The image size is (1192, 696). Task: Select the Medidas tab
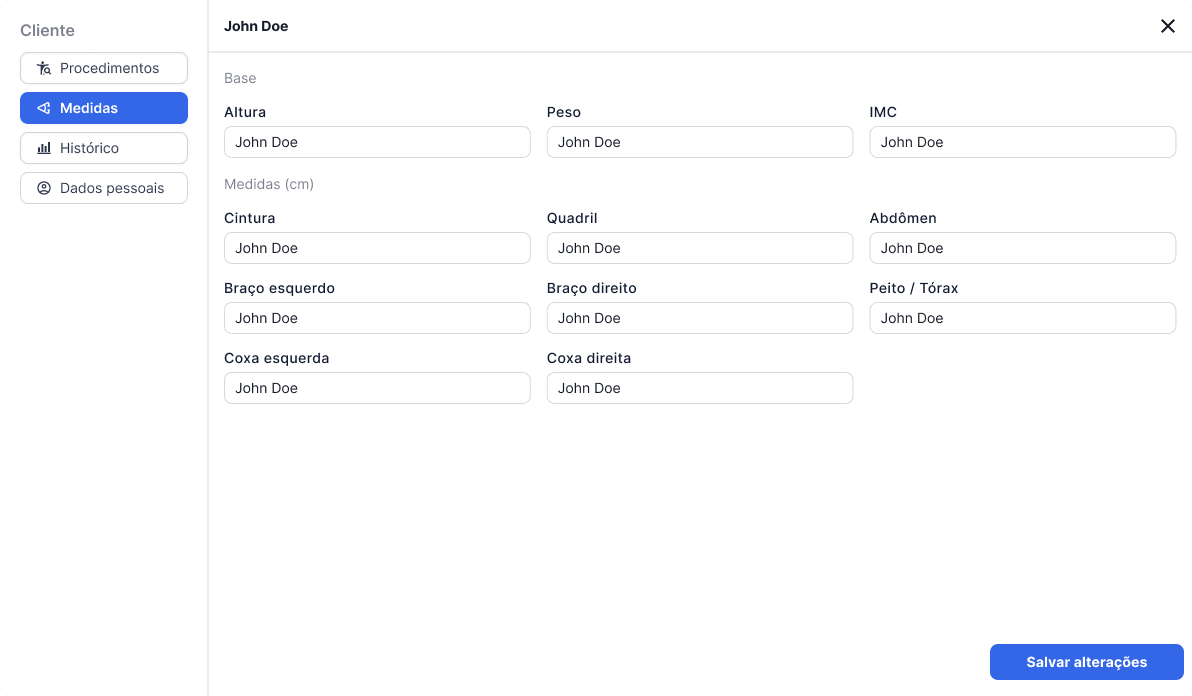pyautogui.click(x=104, y=108)
